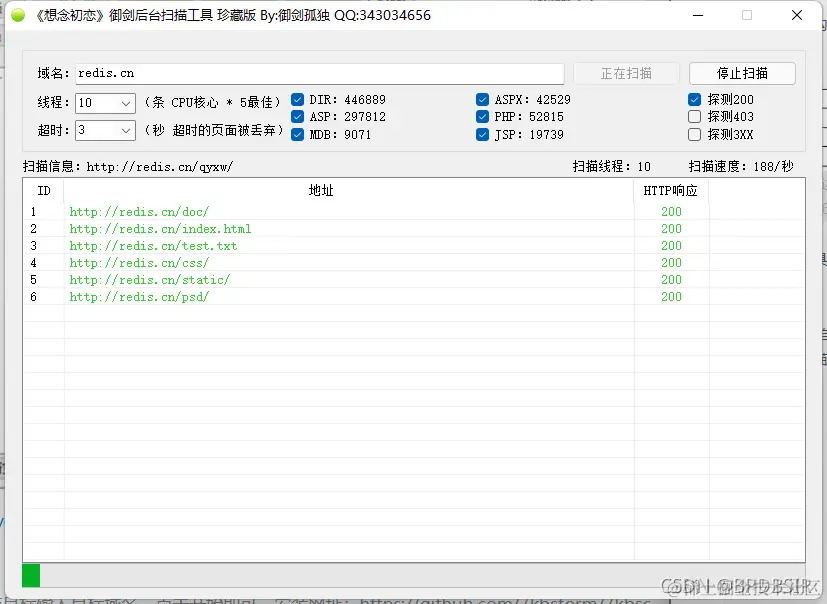Select result http://redis.cn/test.txt
The image size is (827, 604).
(153, 246)
